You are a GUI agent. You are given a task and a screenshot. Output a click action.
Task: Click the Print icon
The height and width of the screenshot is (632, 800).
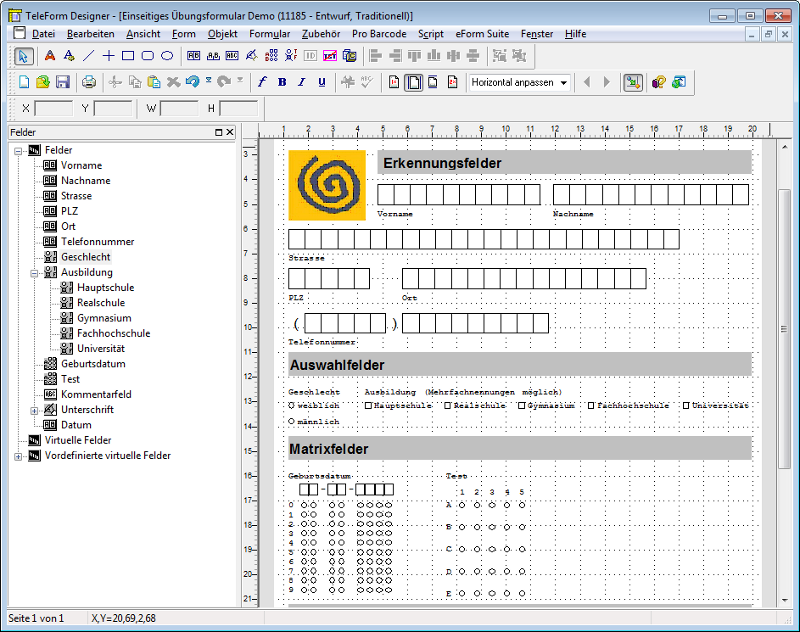tap(87, 82)
